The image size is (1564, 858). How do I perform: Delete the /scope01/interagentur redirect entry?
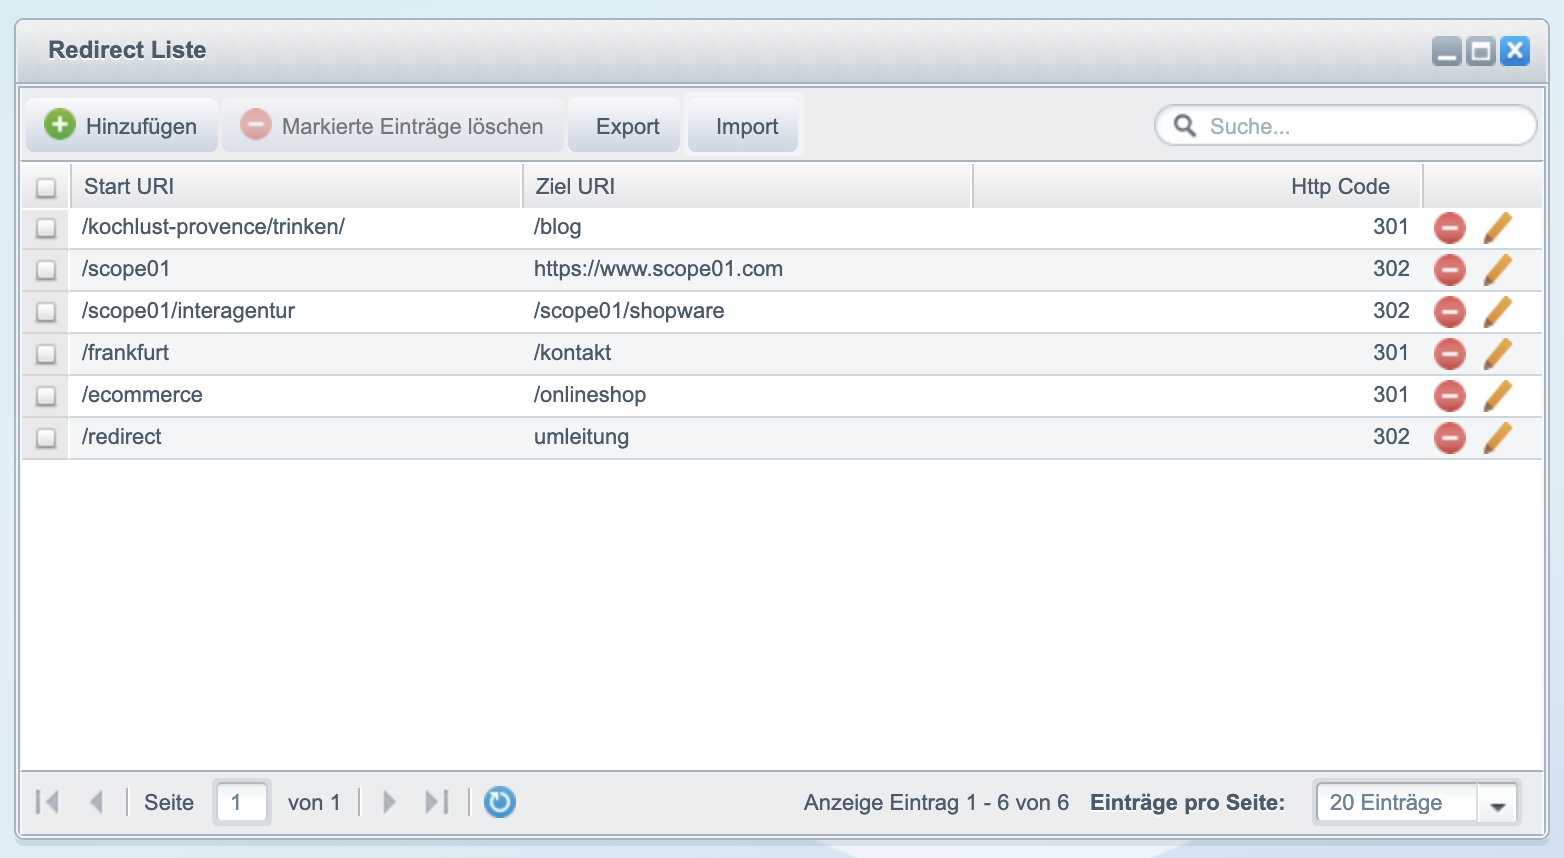(1449, 312)
